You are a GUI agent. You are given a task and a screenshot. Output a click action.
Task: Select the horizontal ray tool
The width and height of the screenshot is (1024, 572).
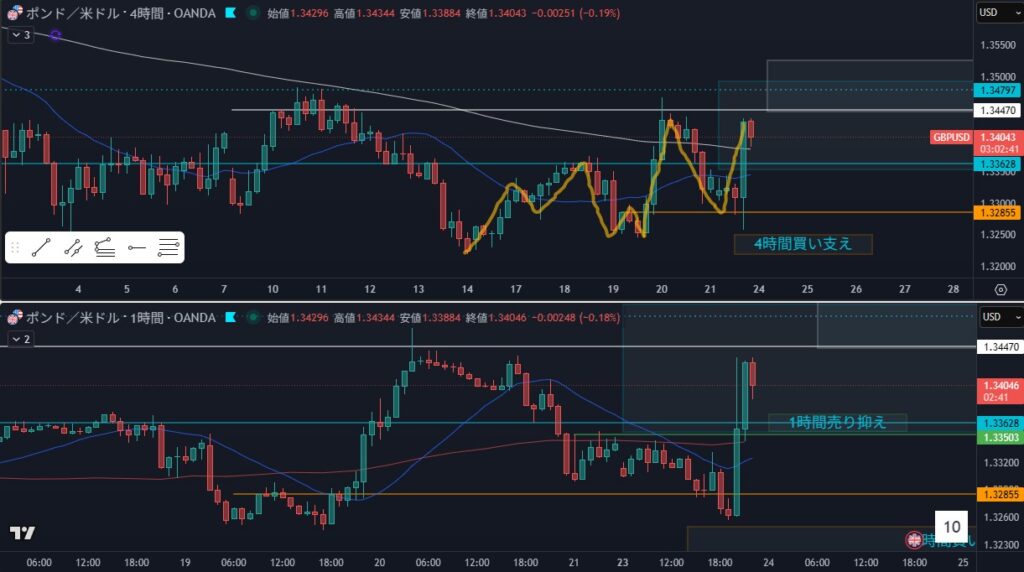136,248
